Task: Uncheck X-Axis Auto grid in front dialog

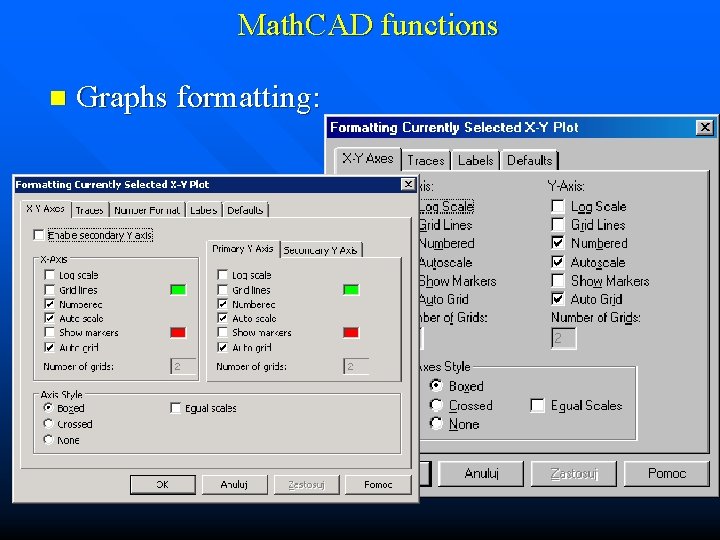Action: tap(50, 347)
